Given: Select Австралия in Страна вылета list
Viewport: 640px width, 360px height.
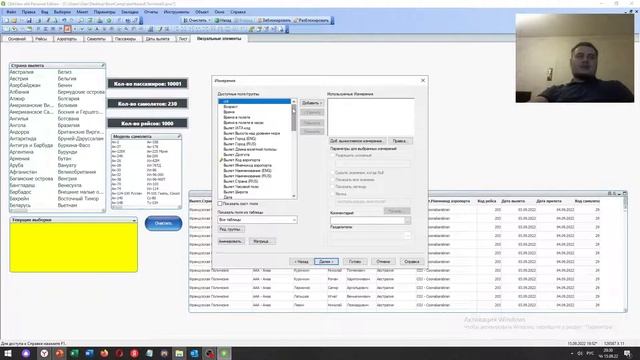Looking at the screenshot, I should [x=21, y=72].
